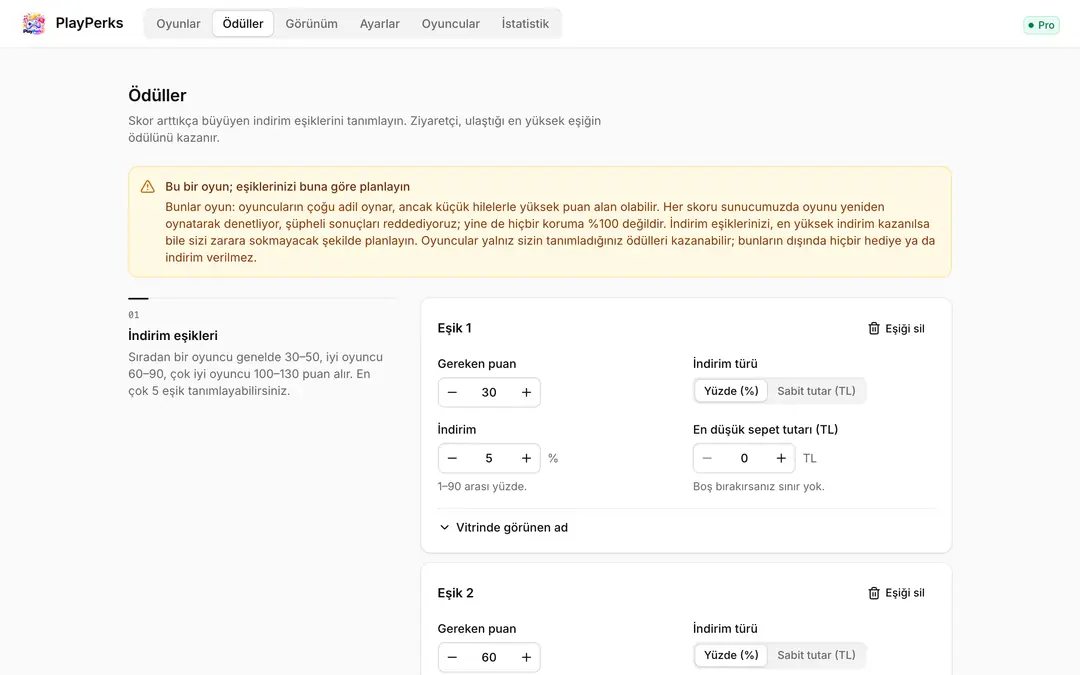Go to the Görünüm tab

coord(311,23)
